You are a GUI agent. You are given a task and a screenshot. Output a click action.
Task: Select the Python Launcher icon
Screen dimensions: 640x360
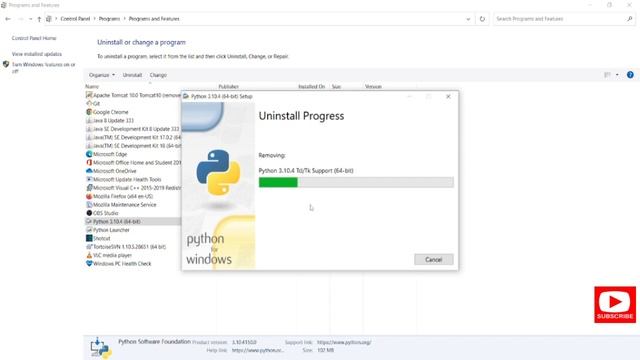[x=89, y=230]
